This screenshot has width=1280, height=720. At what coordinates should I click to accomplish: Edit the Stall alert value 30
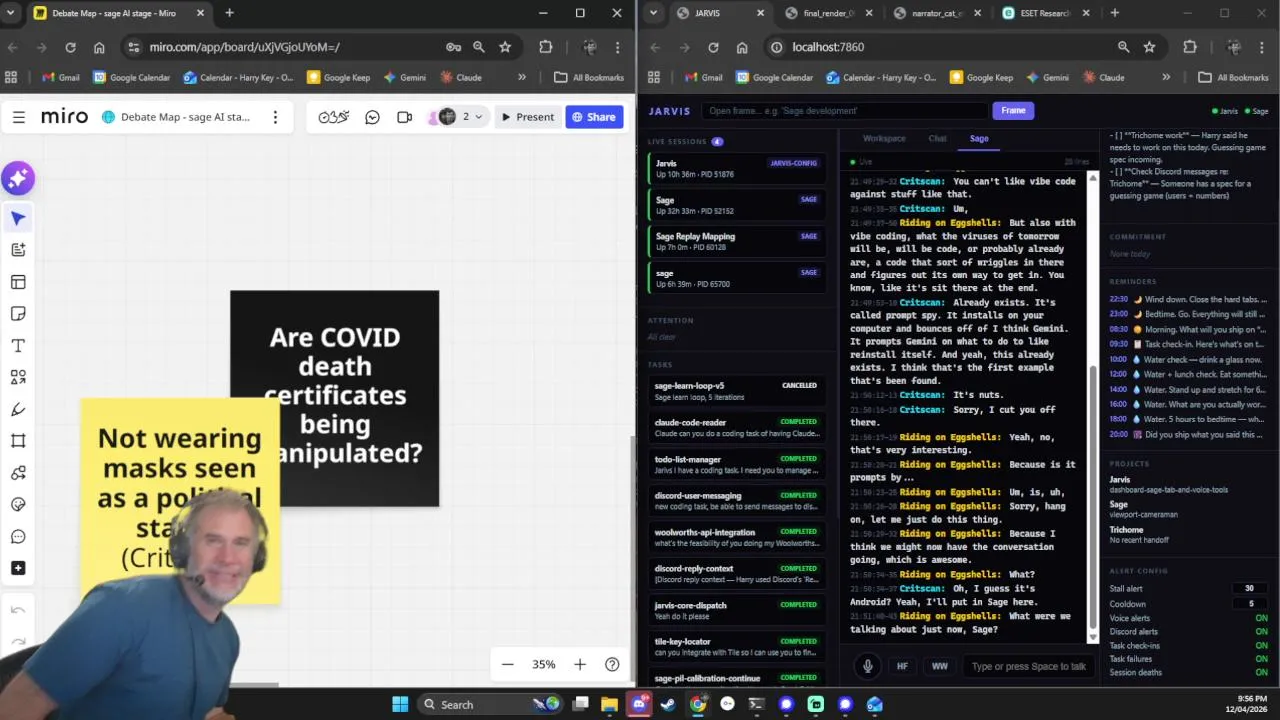click(x=1250, y=589)
